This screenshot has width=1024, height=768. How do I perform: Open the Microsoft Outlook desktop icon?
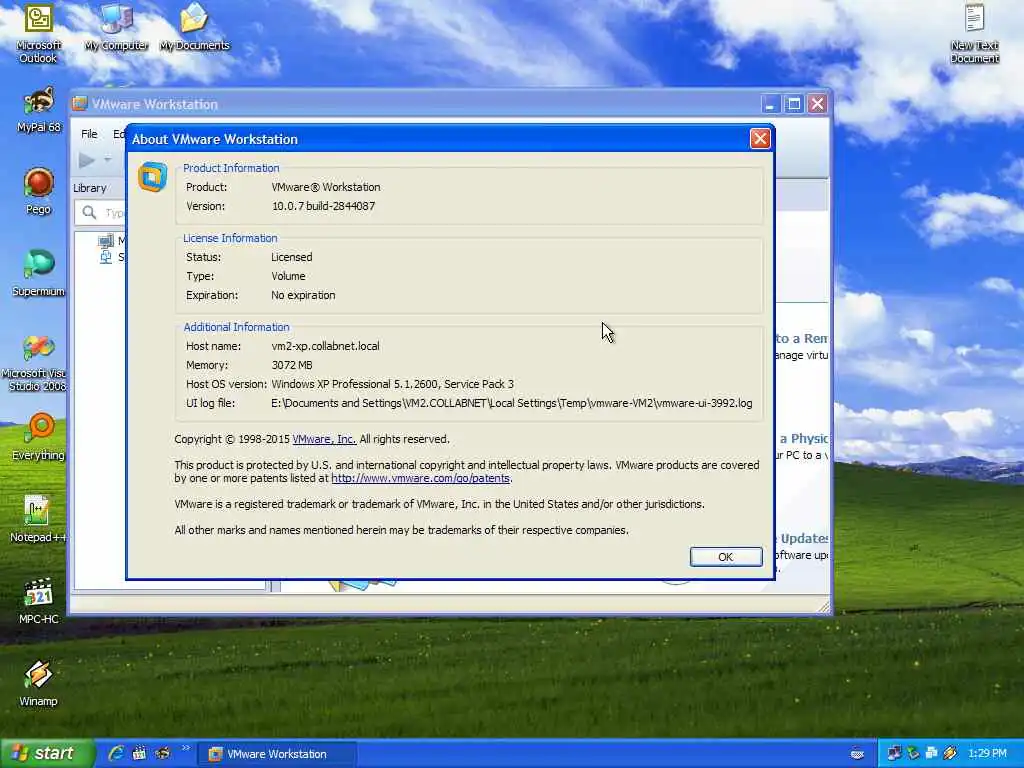pyautogui.click(x=38, y=33)
